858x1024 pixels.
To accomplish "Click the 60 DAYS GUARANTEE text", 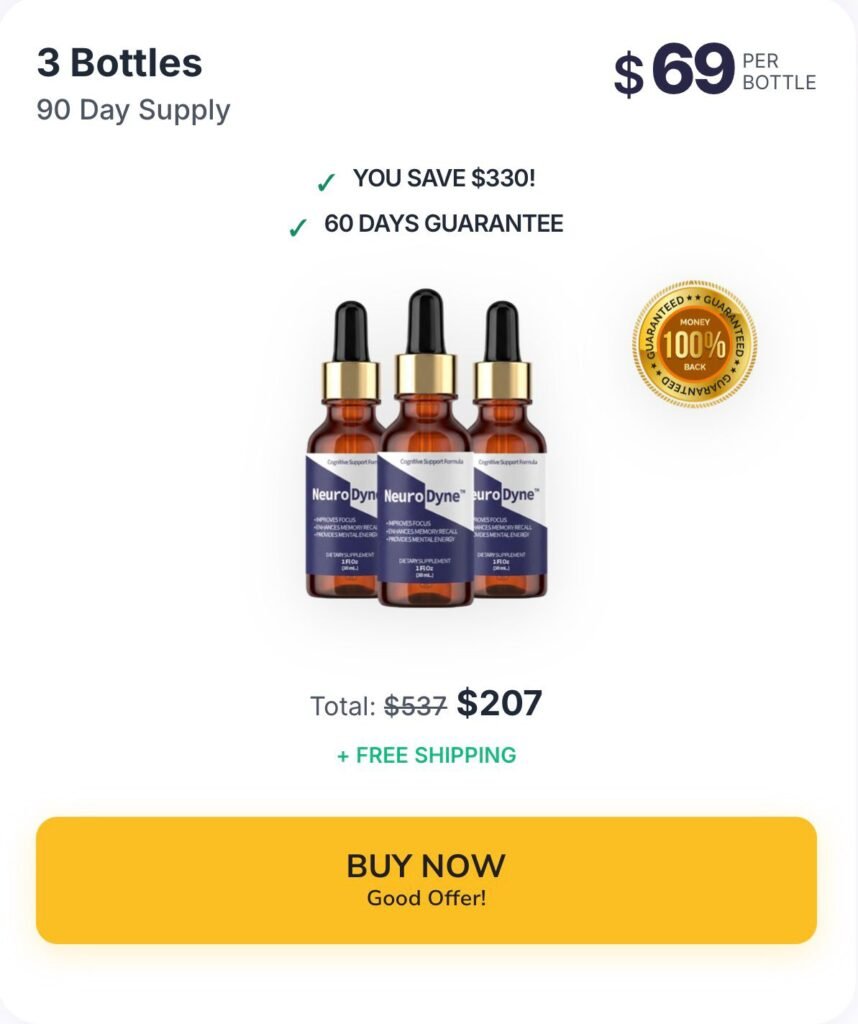I will pos(443,223).
